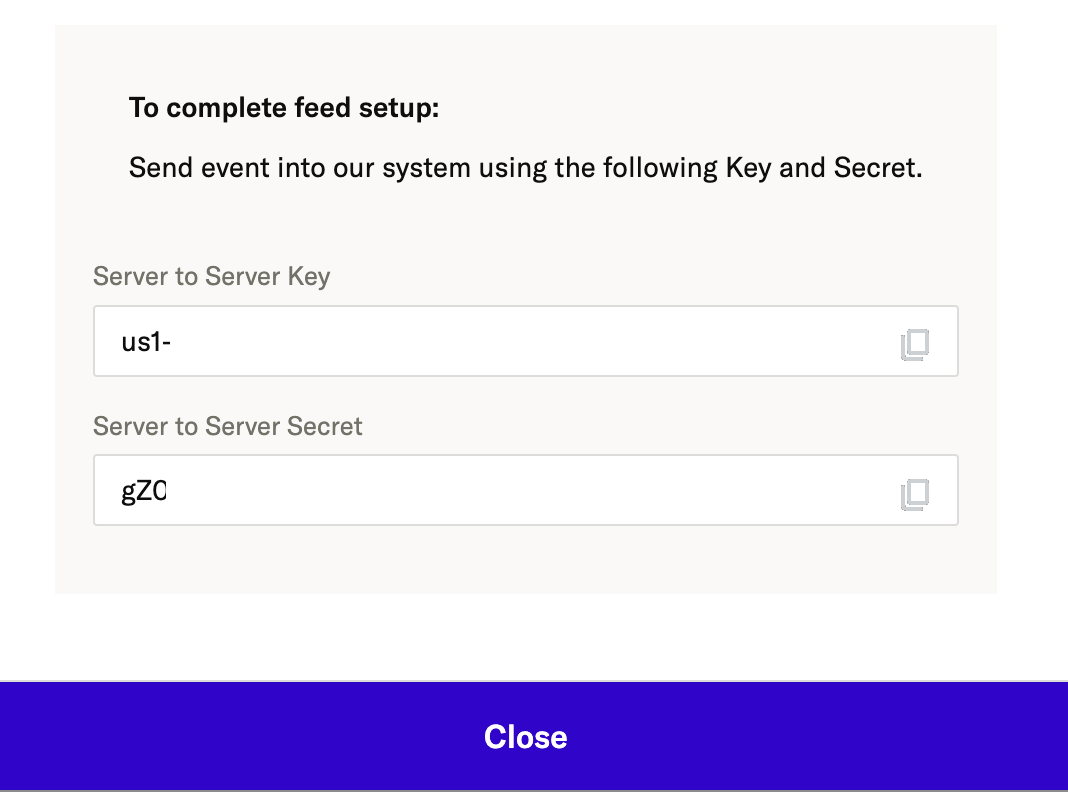1068x792 pixels.
Task: Click the 'gZ0' secret value text
Action: point(144,491)
